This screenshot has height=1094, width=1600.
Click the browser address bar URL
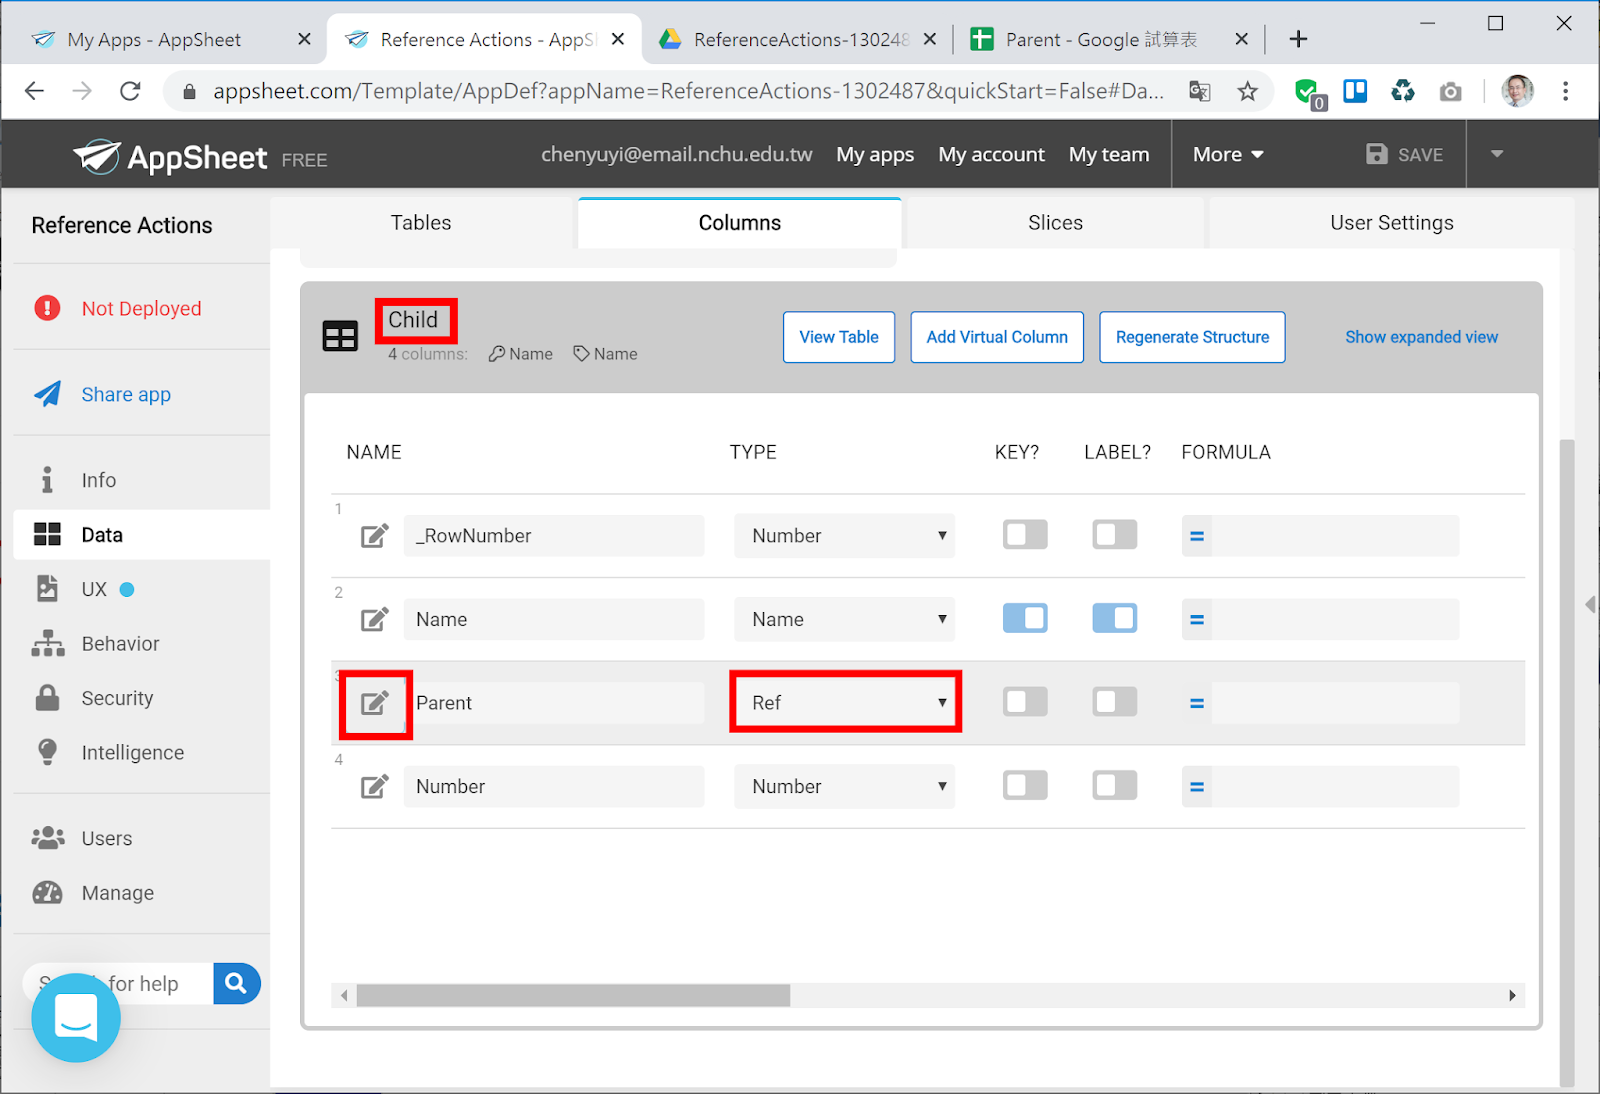688,92
